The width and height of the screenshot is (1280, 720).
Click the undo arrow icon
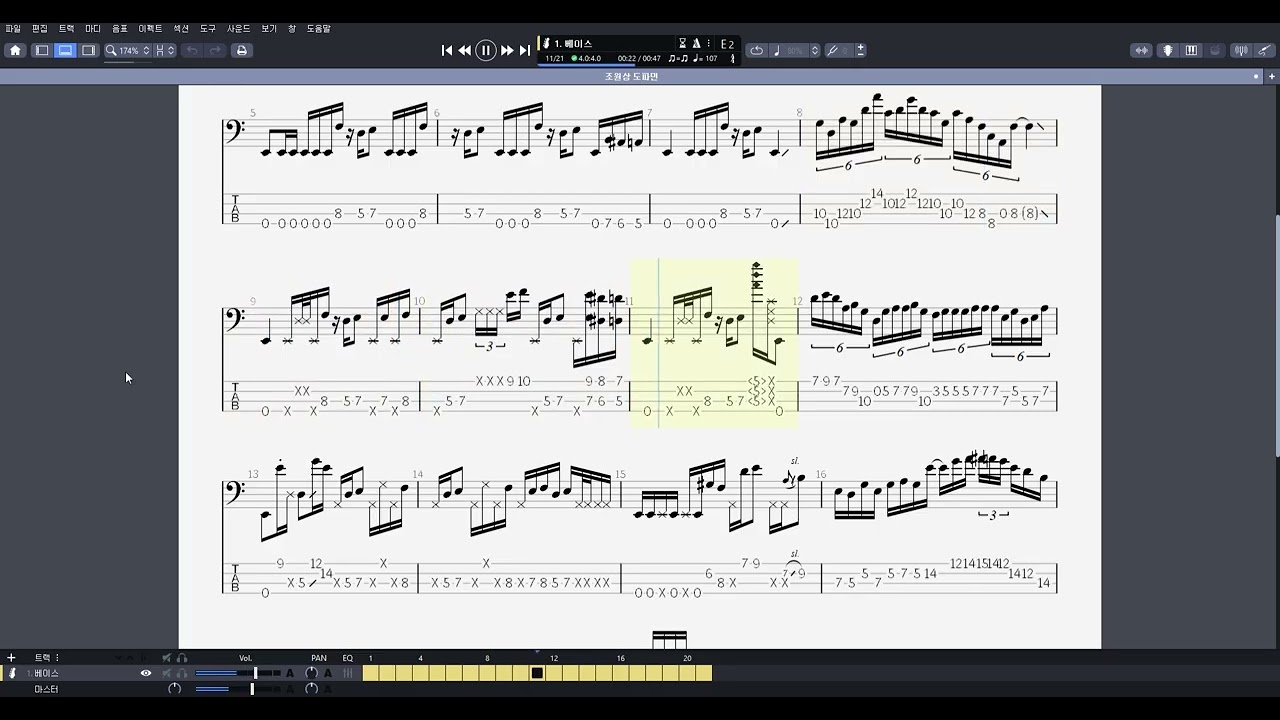192,50
